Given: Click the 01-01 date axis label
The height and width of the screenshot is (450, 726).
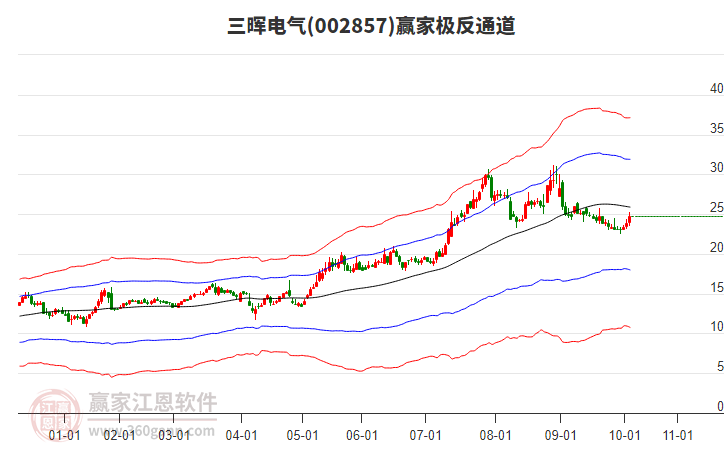Looking at the screenshot, I should pyautogui.click(x=64, y=435).
